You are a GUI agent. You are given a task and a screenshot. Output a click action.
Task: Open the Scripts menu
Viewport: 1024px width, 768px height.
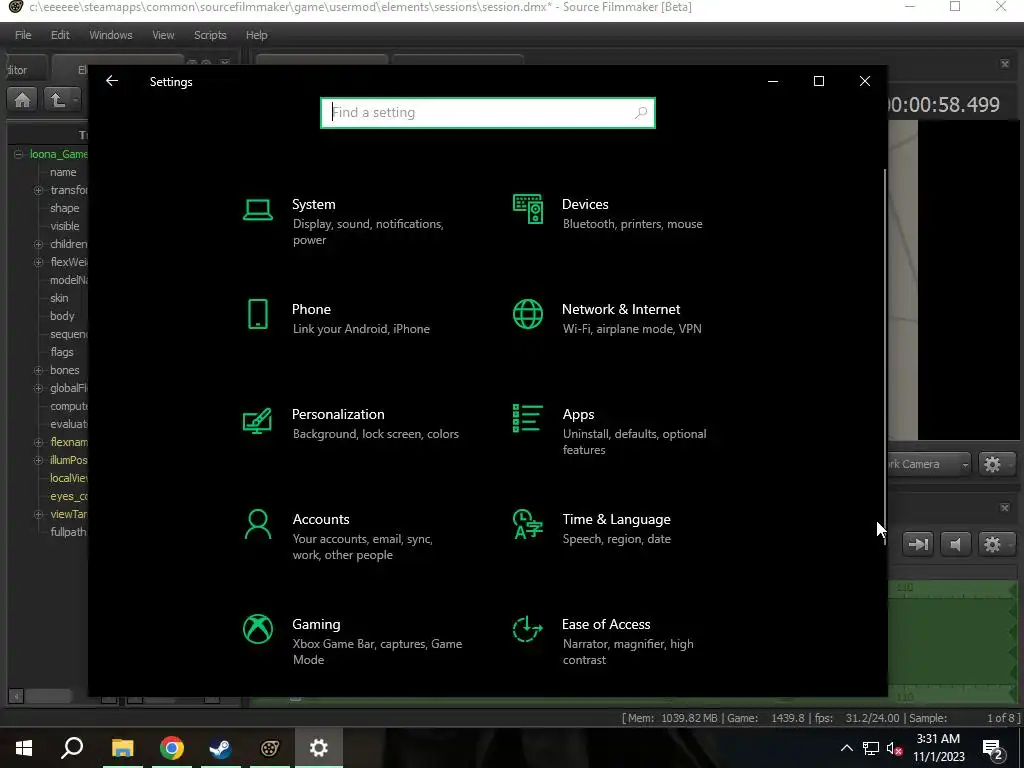[210, 35]
